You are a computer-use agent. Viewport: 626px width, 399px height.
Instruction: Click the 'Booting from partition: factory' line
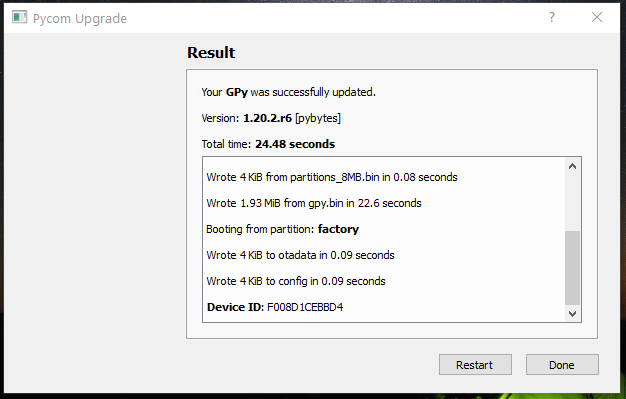pyautogui.click(x=282, y=229)
